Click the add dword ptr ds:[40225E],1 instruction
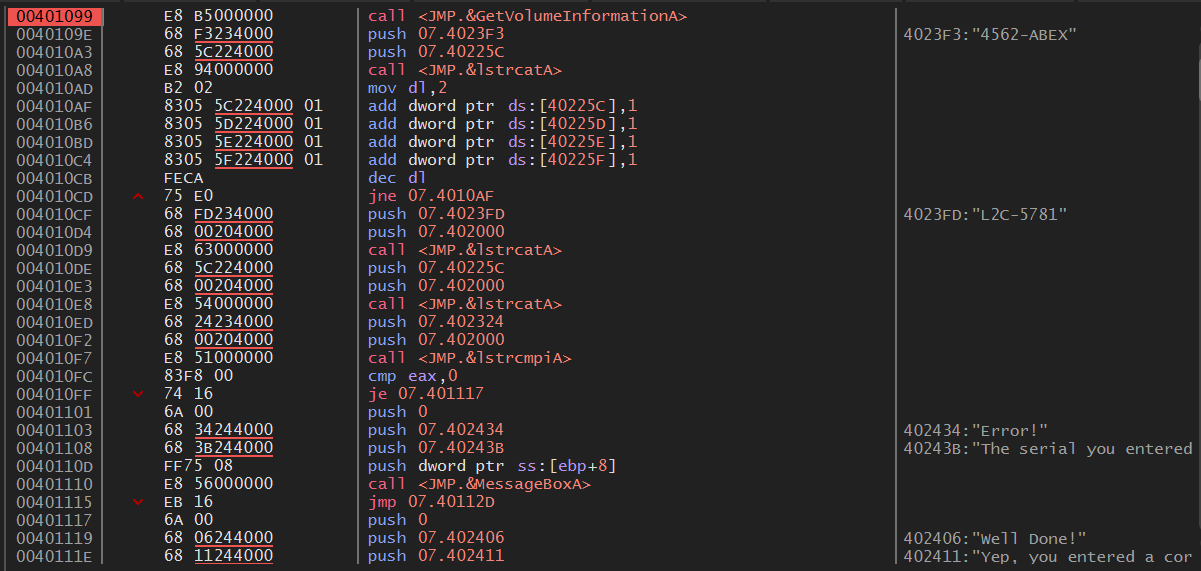Image resolution: width=1201 pixels, height=571 pixels. coord(502,142)
